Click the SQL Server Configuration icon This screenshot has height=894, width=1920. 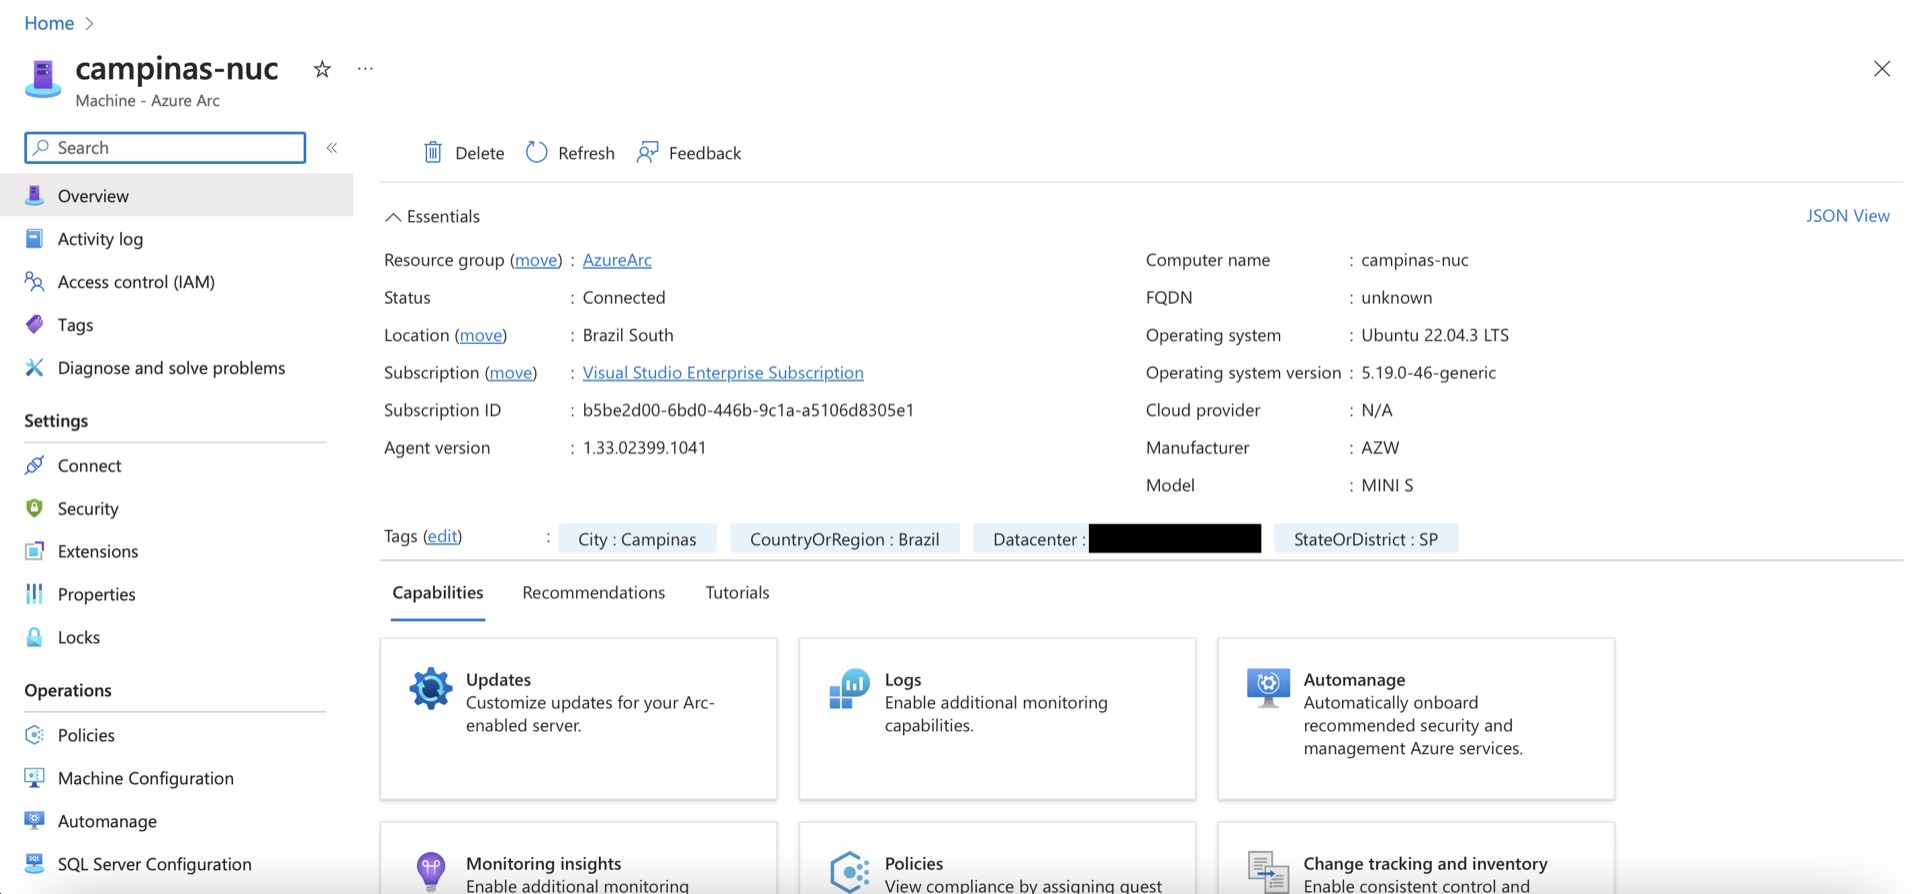point(34,864)
